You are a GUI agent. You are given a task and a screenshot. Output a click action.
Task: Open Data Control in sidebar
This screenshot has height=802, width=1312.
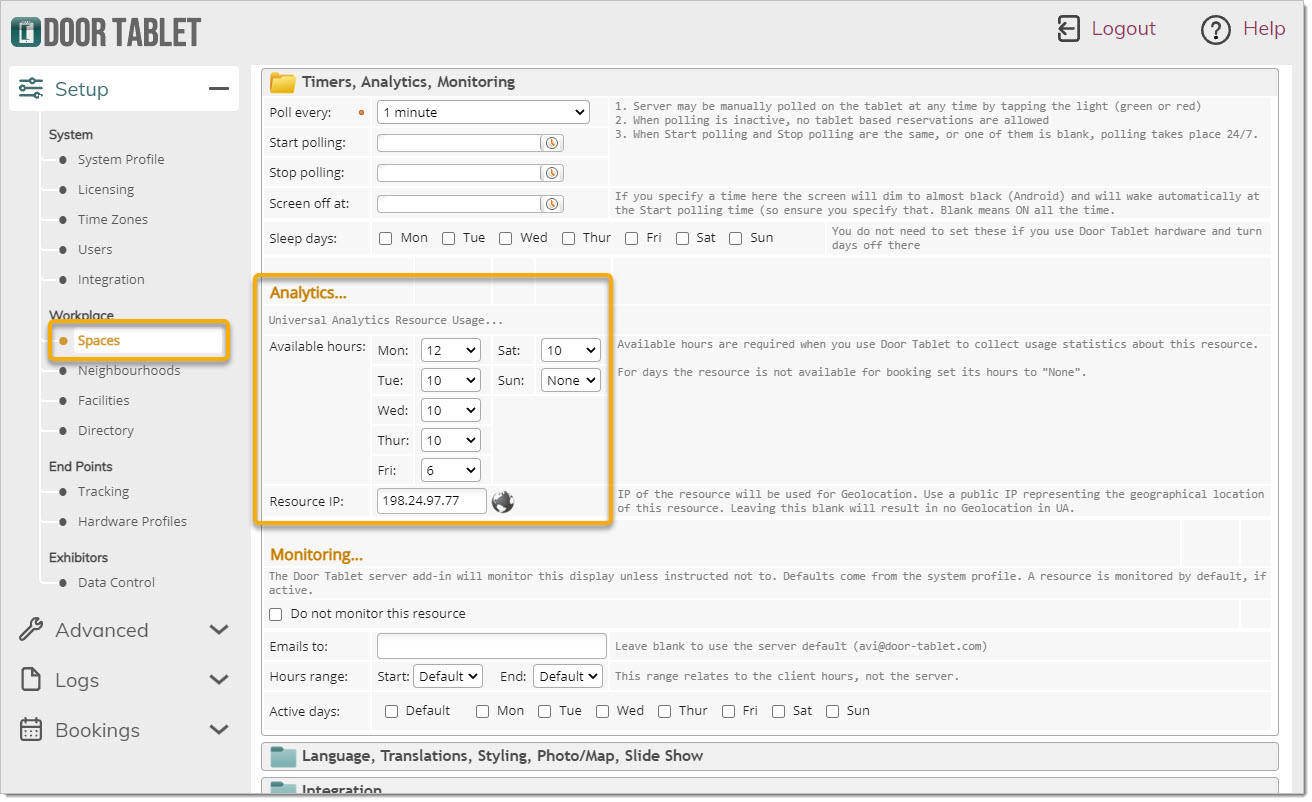tap(117, 583)
